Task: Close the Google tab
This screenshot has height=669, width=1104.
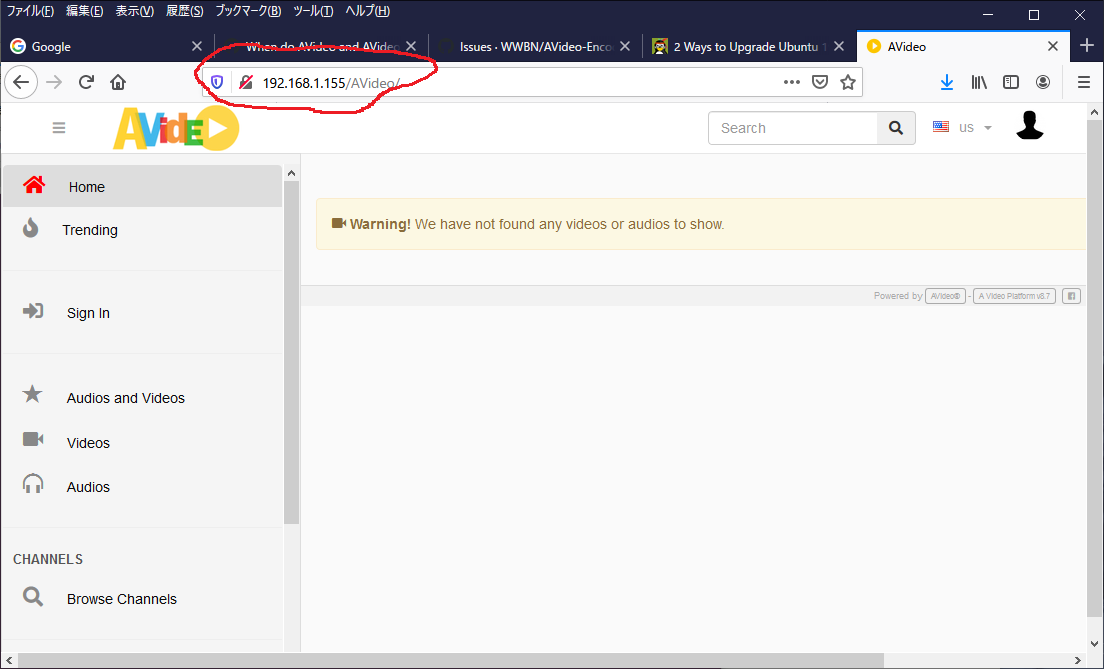Action: click(197, 46)
